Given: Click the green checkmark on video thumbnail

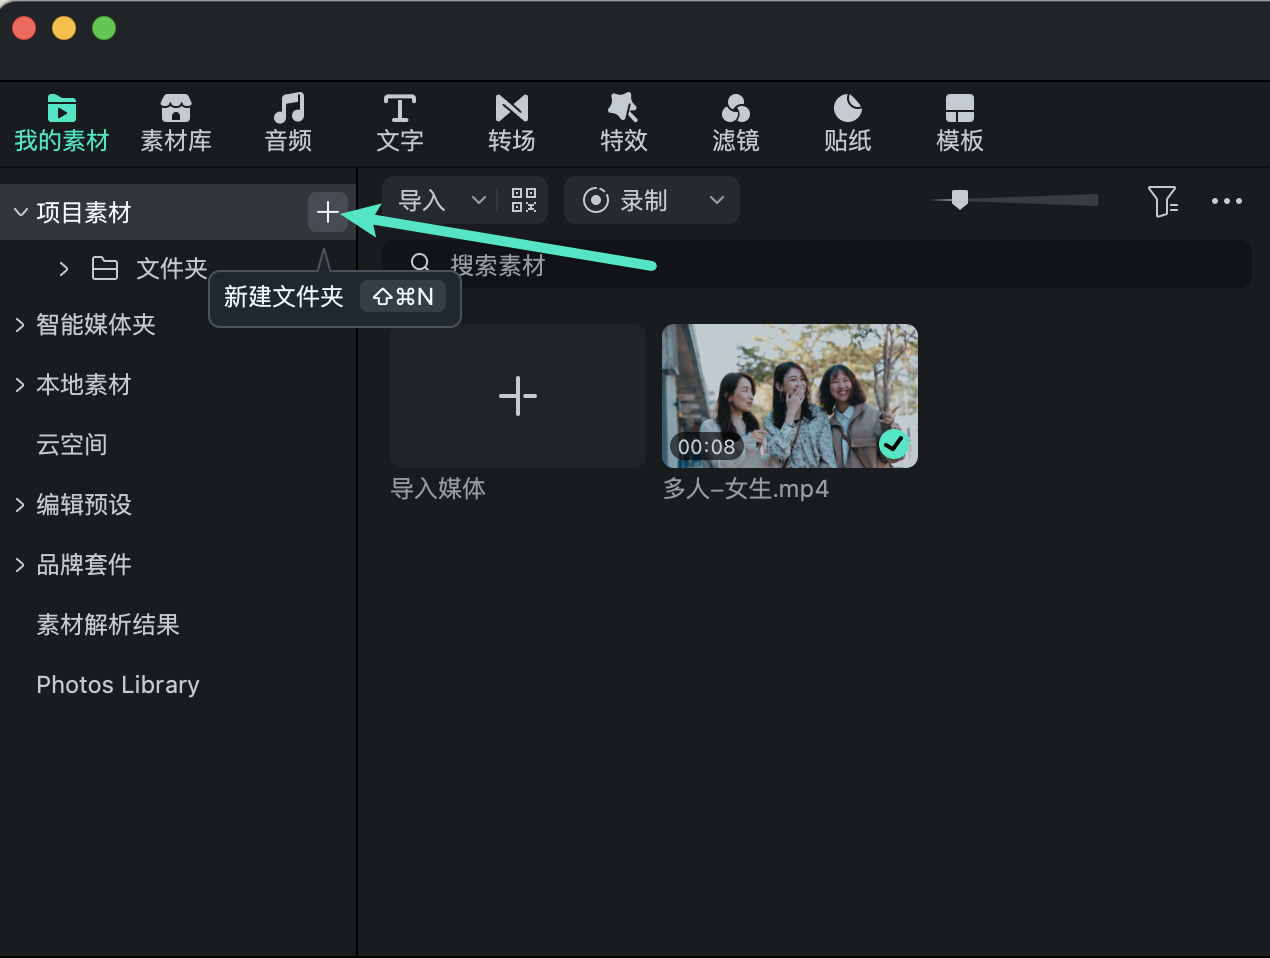Looking at the screenshot, I should point(894,443).
